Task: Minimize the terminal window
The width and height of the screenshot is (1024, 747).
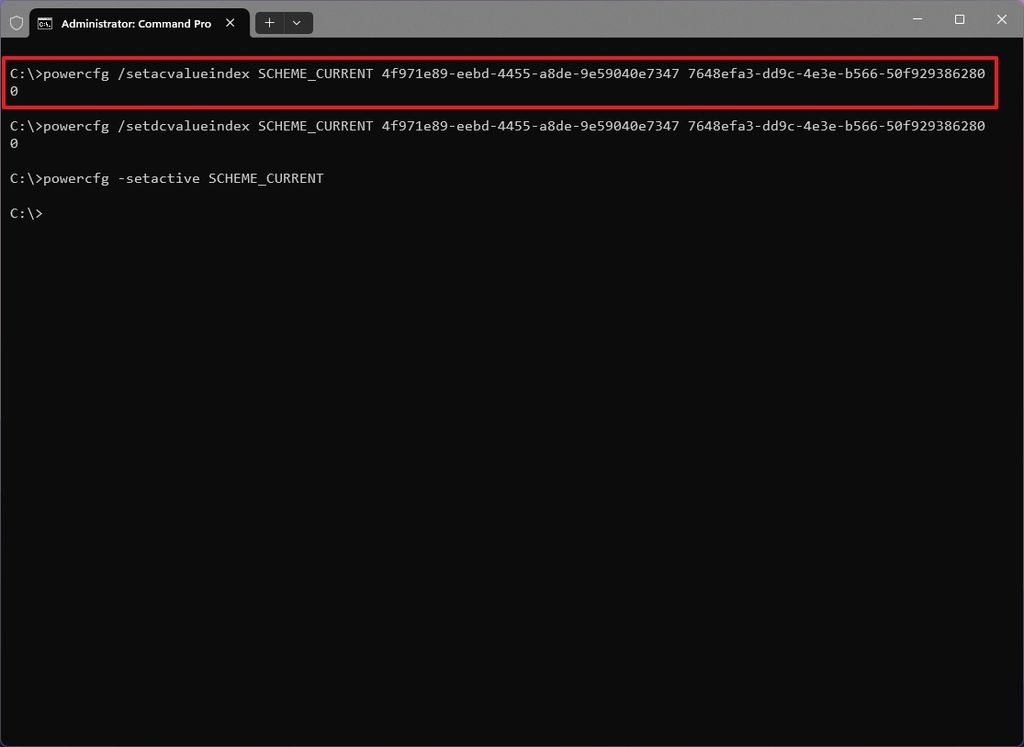Action: pyautogui.click(x=916, y=19)
